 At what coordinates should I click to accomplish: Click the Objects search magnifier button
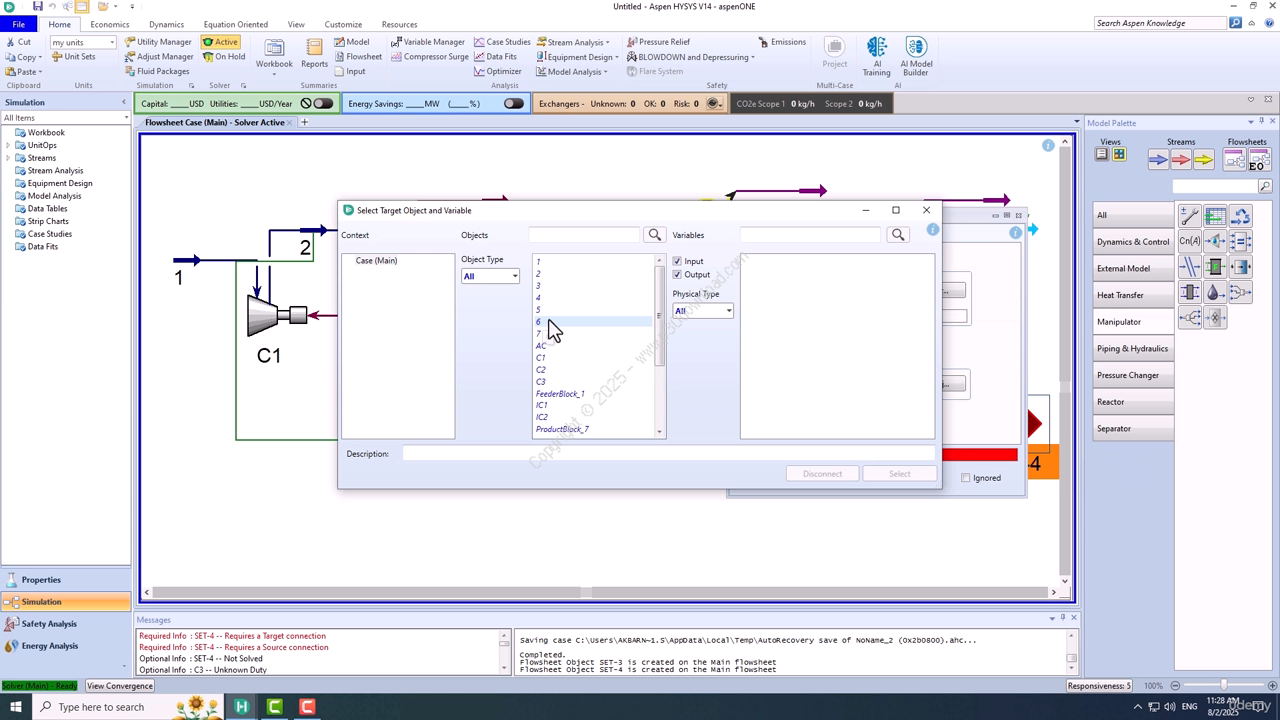pos(654,234)
